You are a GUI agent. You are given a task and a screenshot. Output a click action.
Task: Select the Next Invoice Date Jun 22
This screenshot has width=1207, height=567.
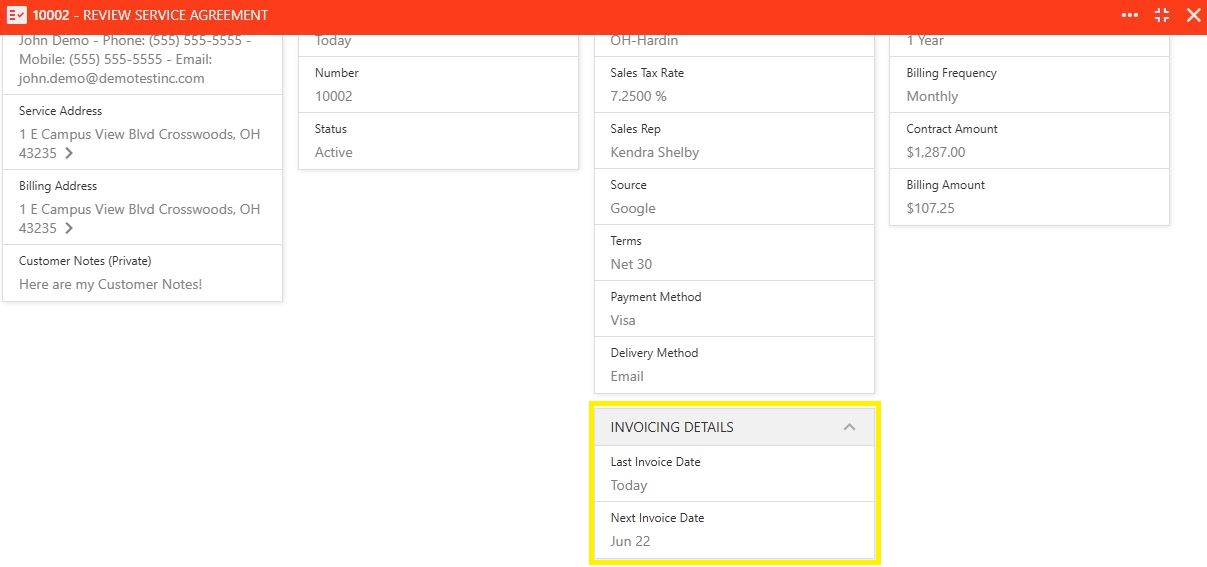click(x=735, y=530)
